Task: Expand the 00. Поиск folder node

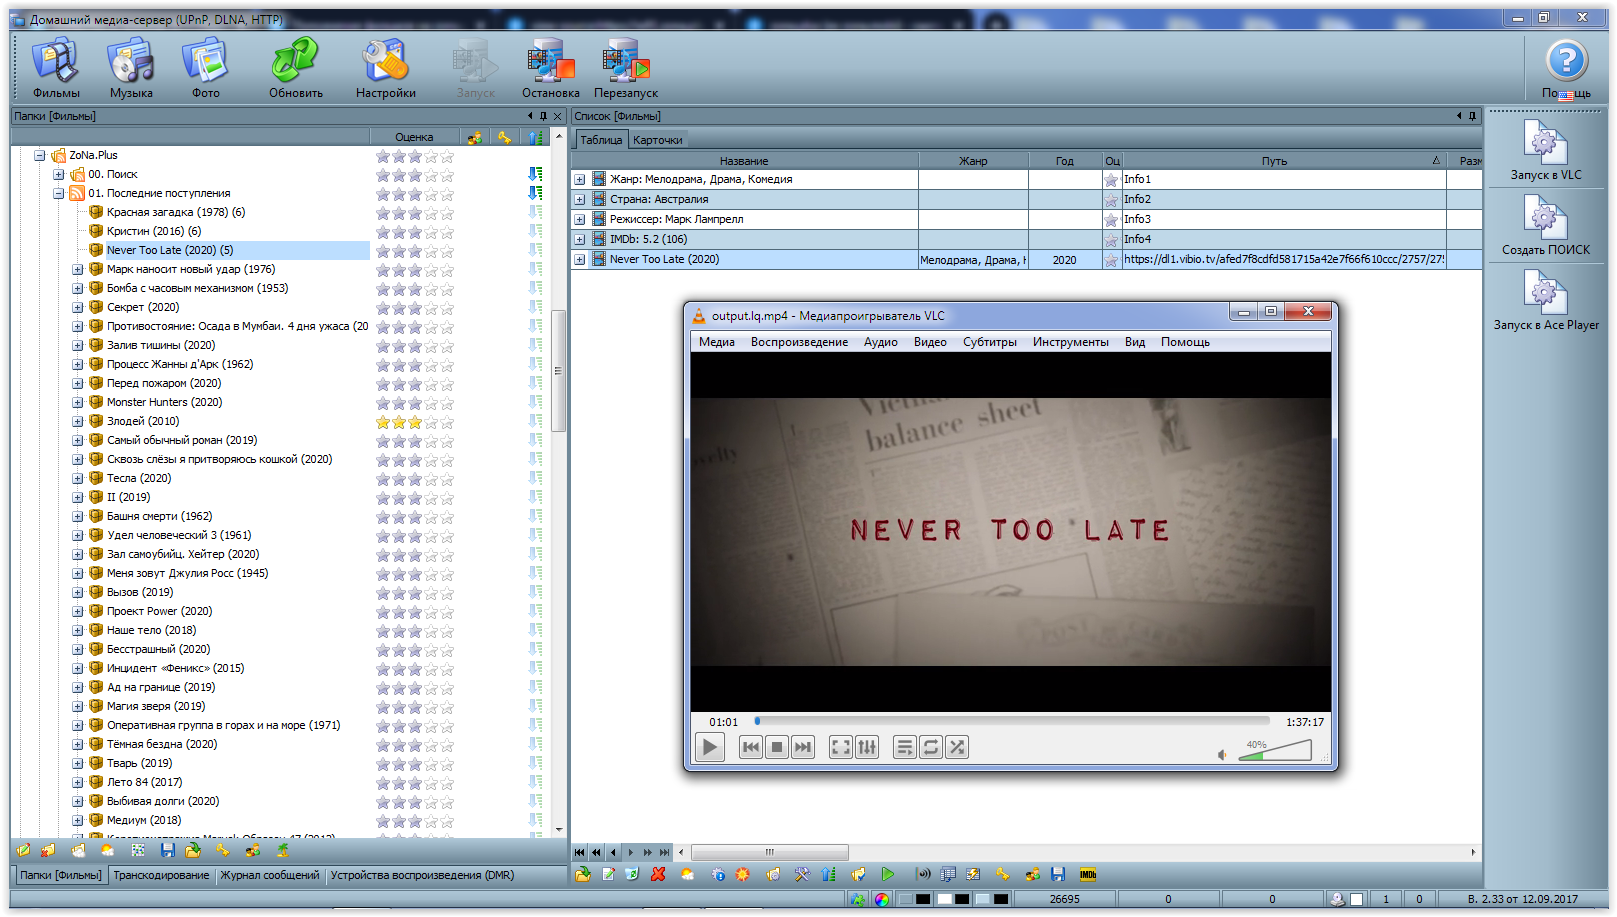Action: 59,174
